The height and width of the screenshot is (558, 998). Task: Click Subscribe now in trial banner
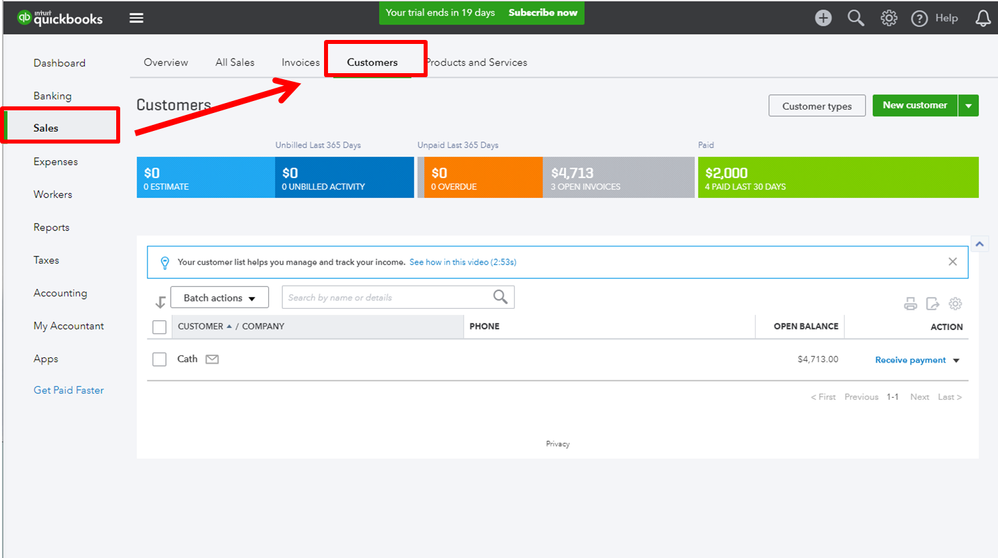click(543, 13)
